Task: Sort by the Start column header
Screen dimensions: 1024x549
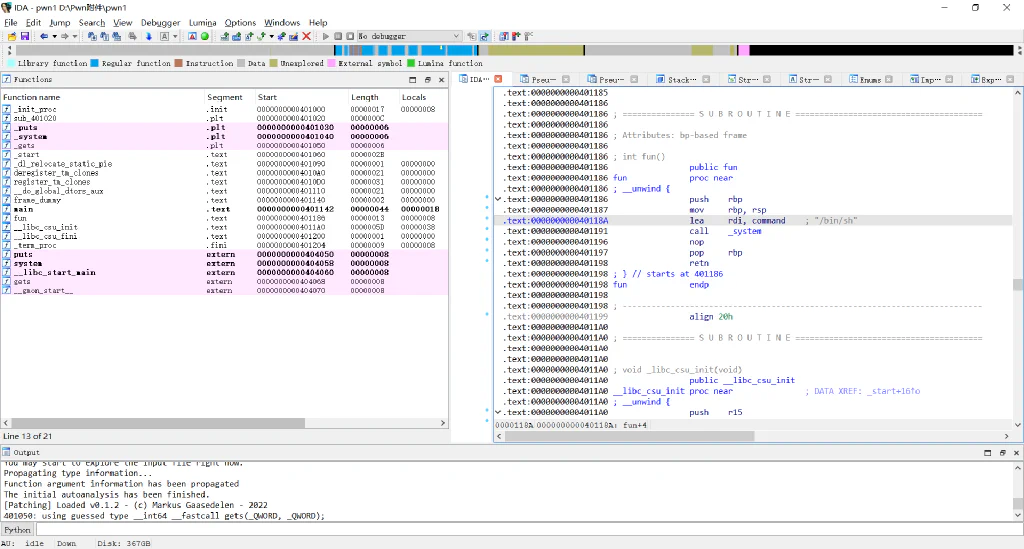Action: click(301, 97)
